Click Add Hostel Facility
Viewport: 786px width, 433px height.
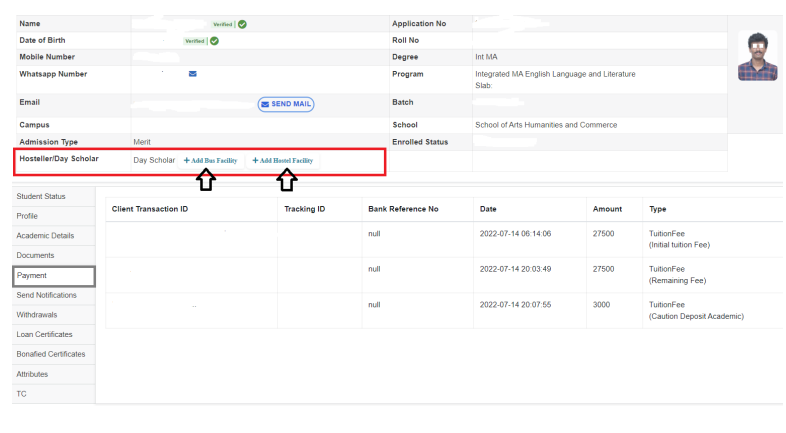283,160
